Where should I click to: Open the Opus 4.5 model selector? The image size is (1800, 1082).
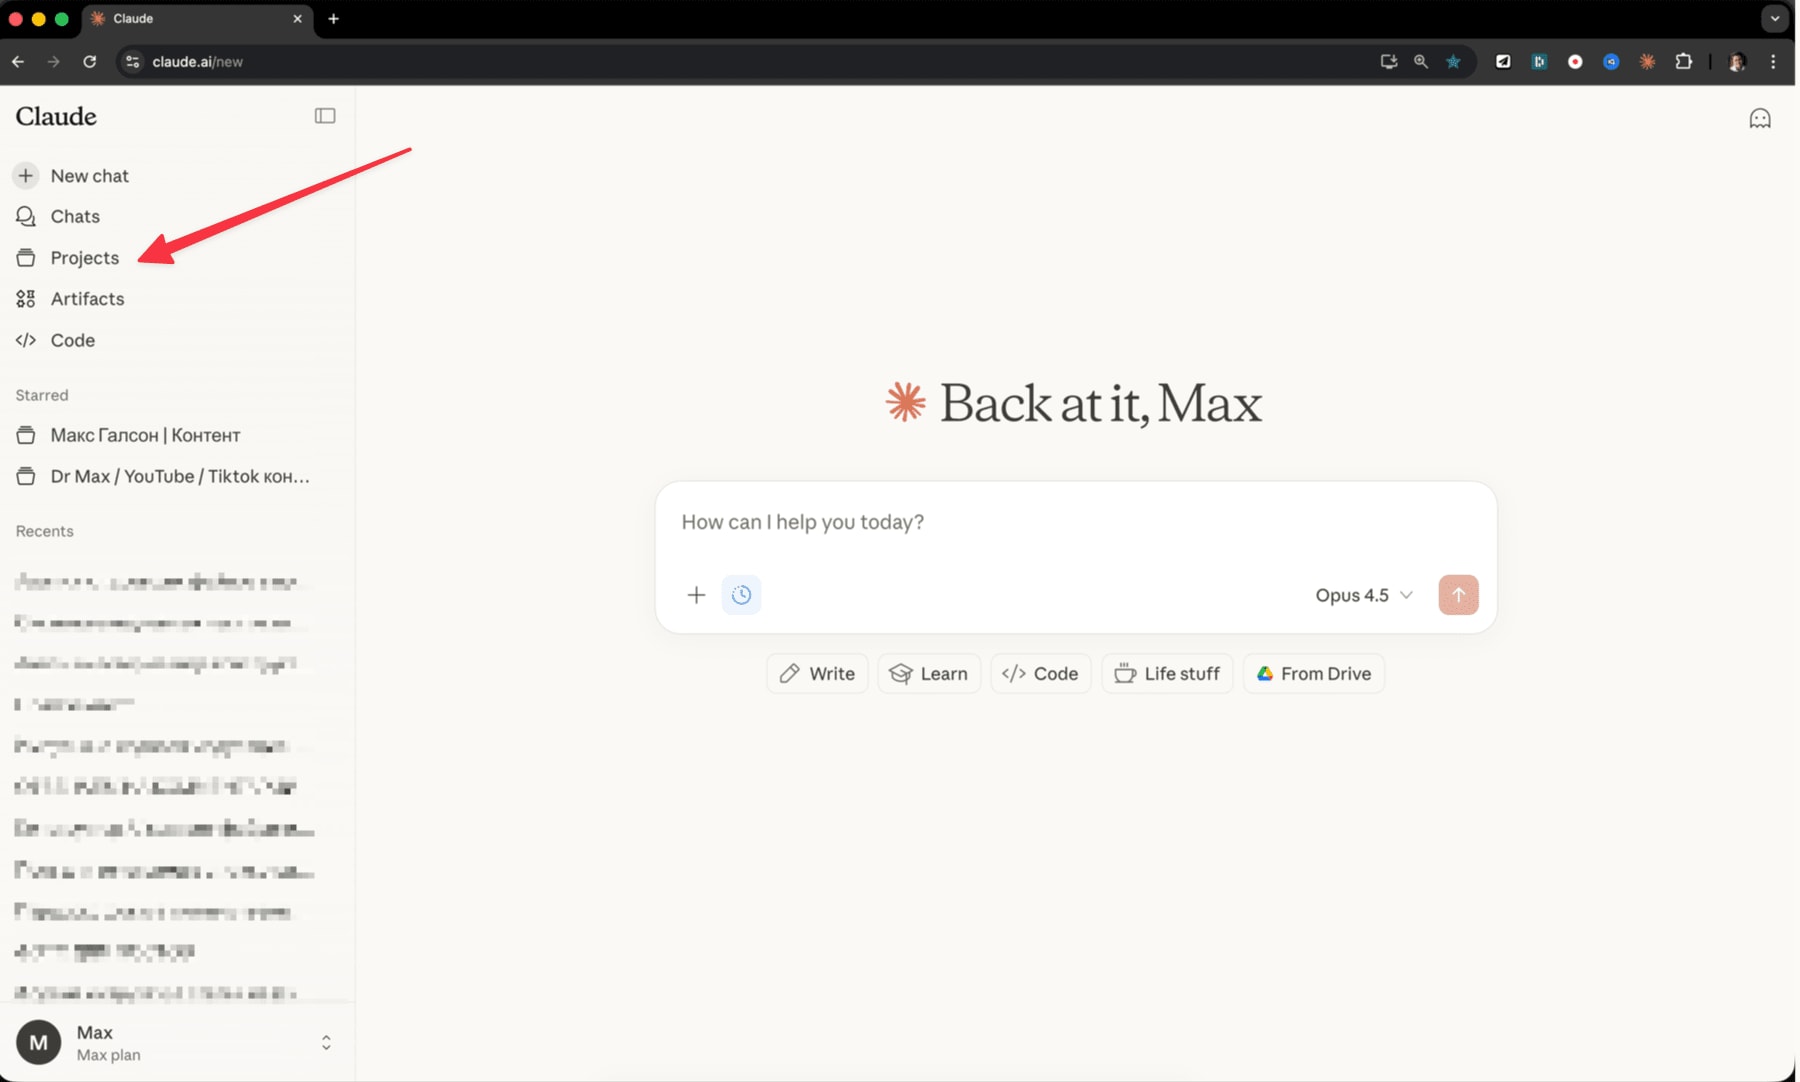click(1364, 595)
